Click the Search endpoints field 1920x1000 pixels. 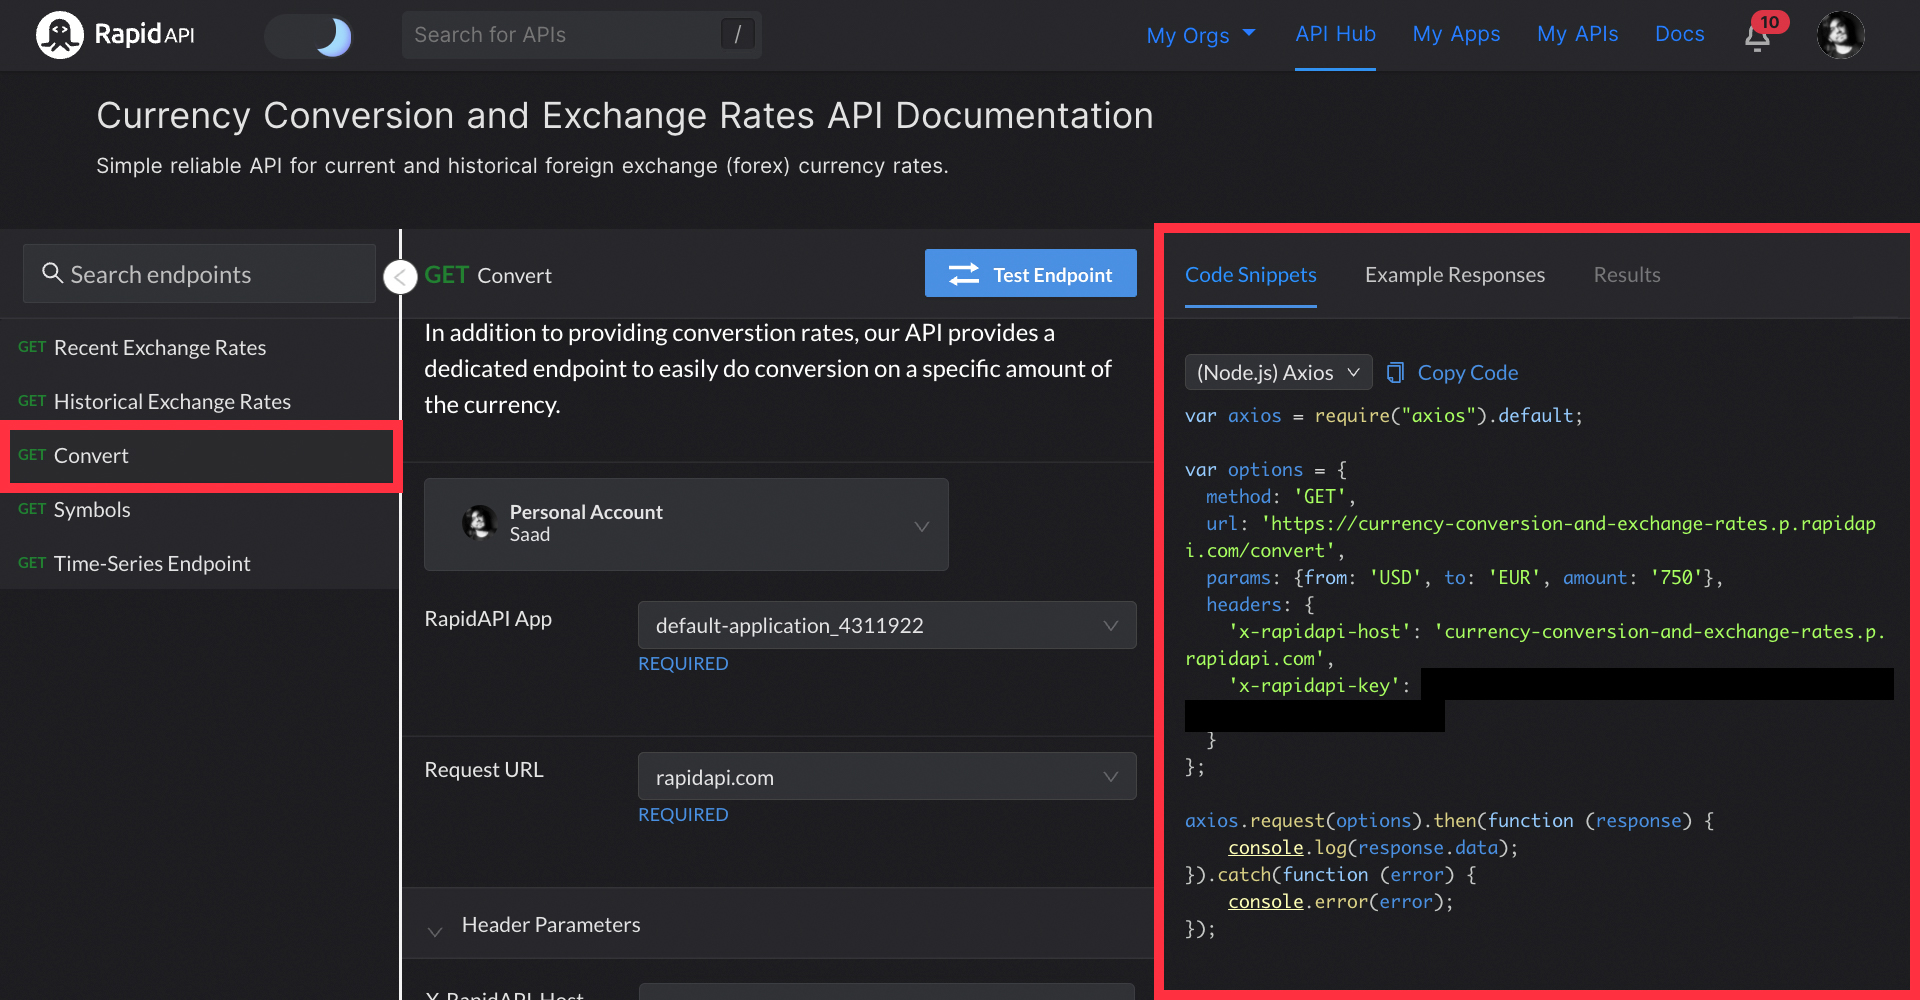(199, 274)
